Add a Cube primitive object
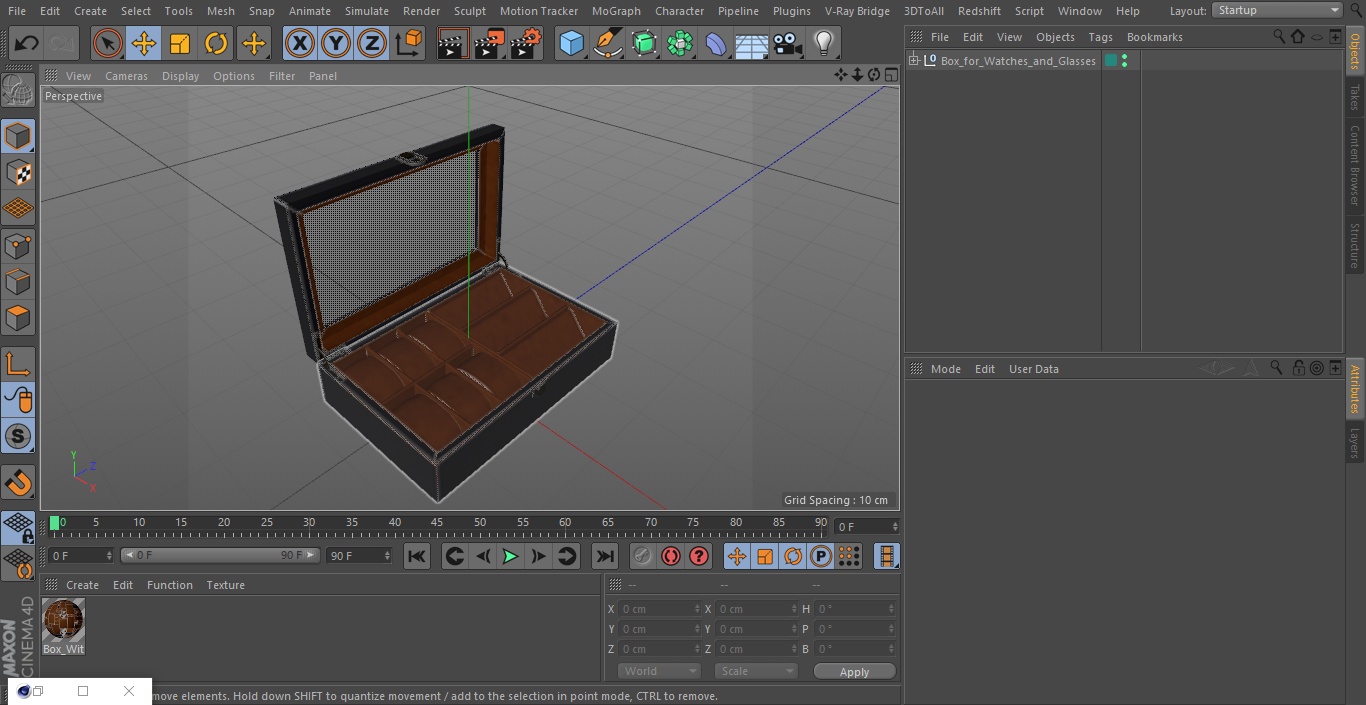This screenshot has width=1366, height=705. pos(571,44)
